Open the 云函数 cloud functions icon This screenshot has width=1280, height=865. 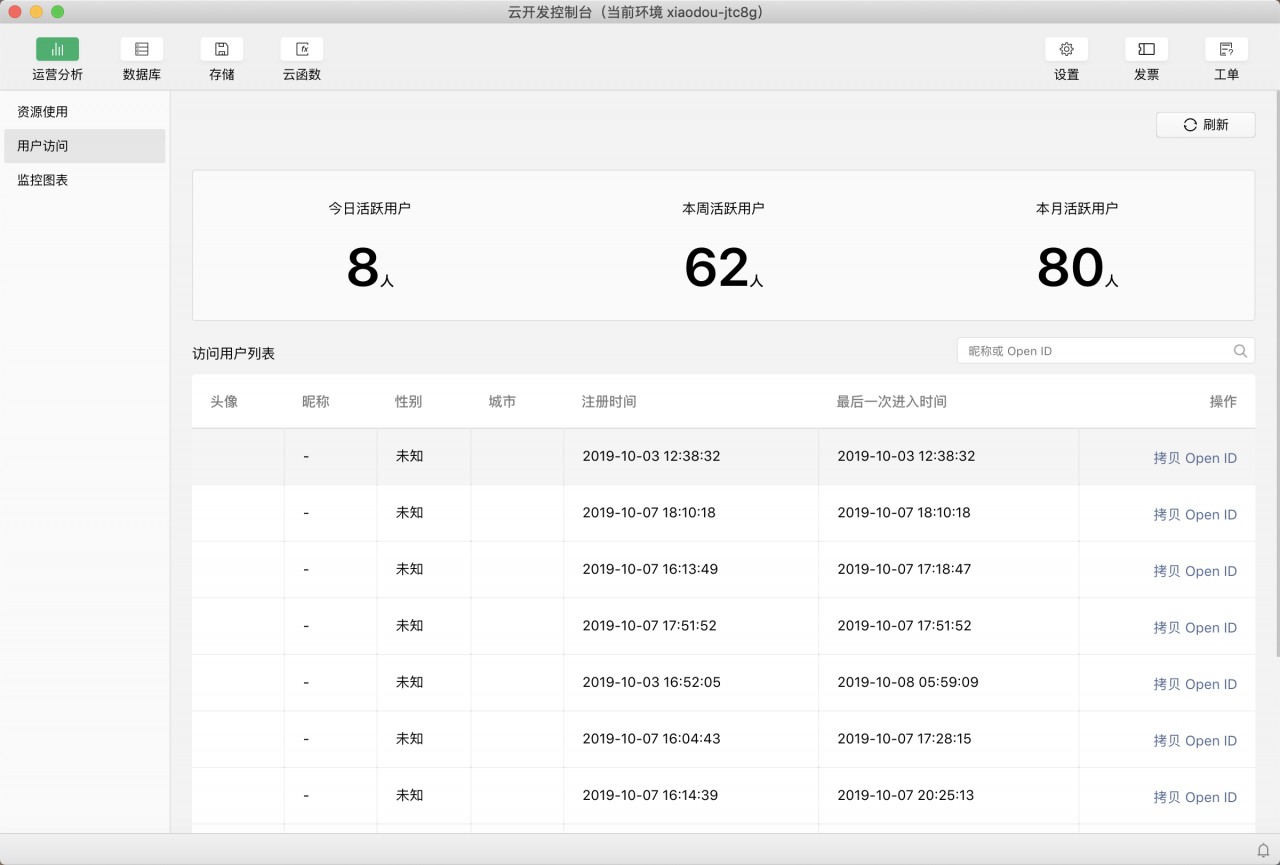(x=301, y=50)
